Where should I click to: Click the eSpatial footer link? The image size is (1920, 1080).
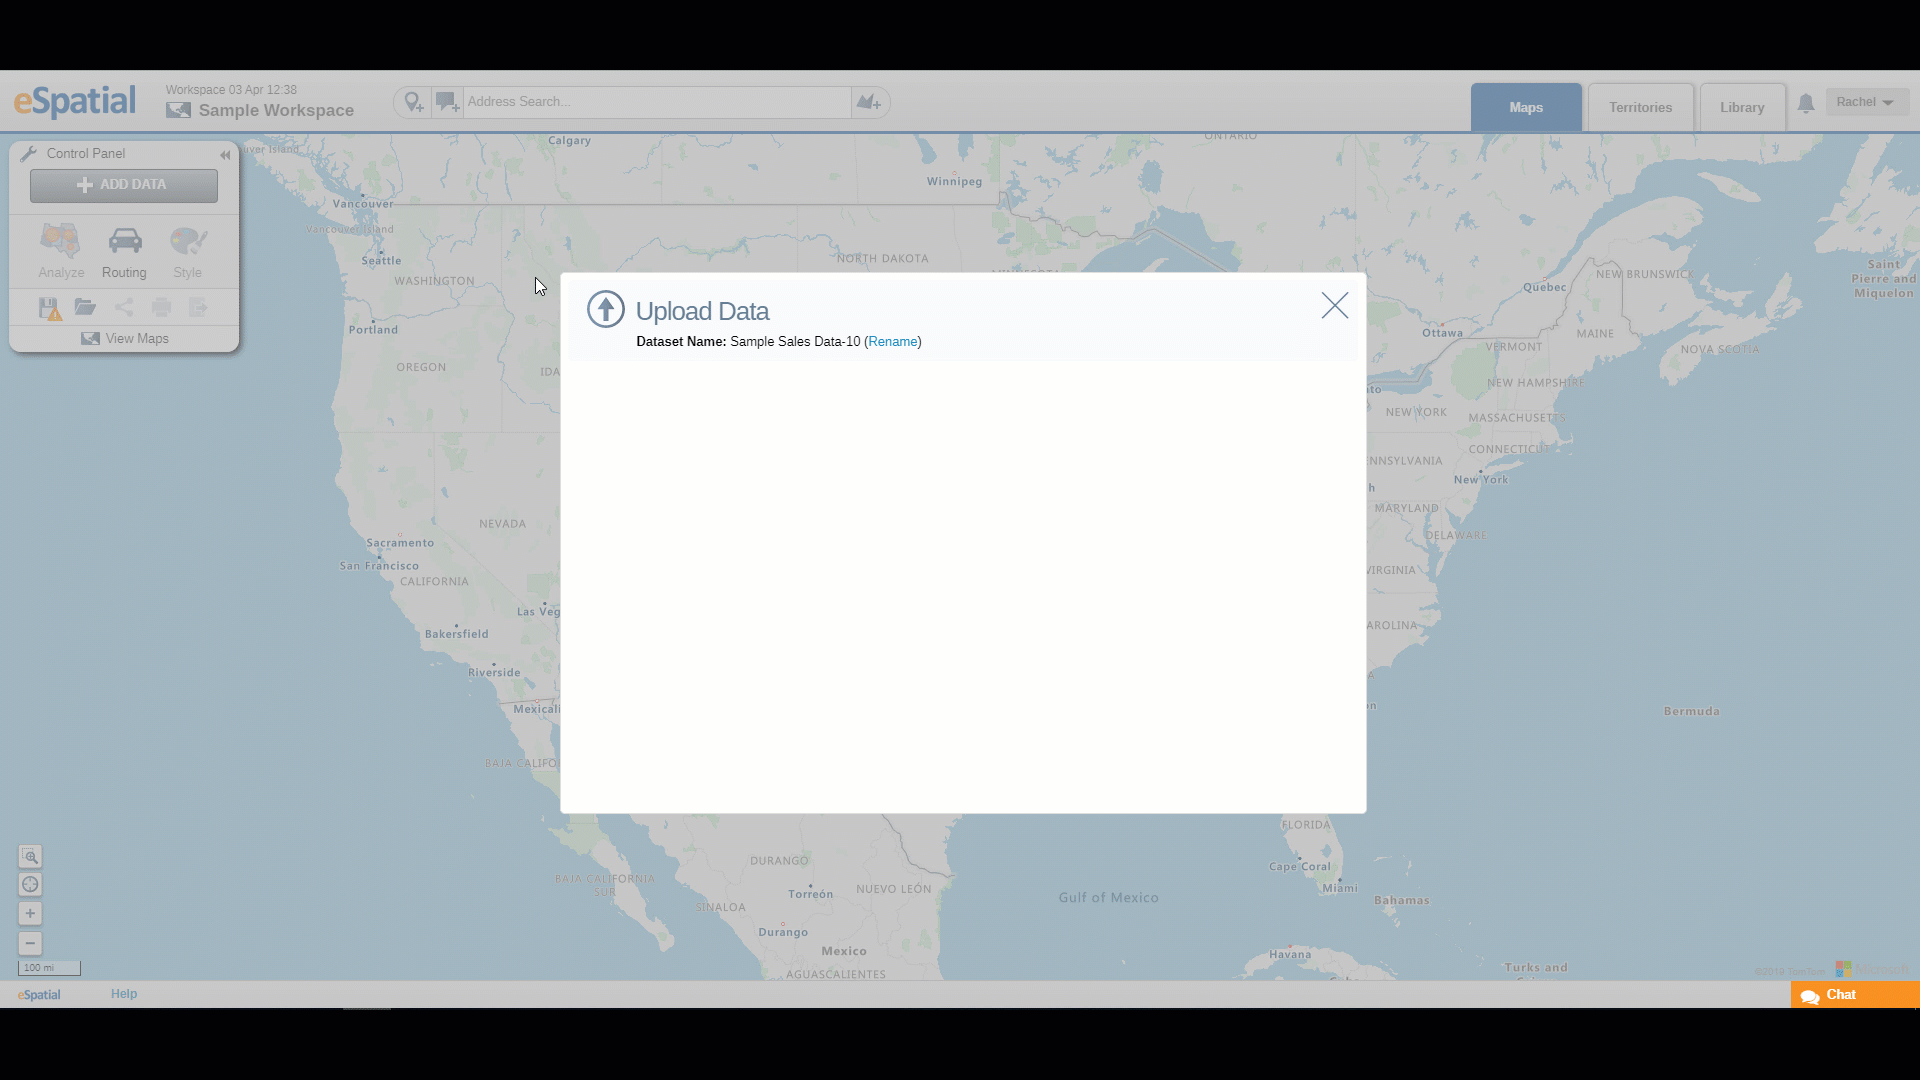[x=39, y=995]
